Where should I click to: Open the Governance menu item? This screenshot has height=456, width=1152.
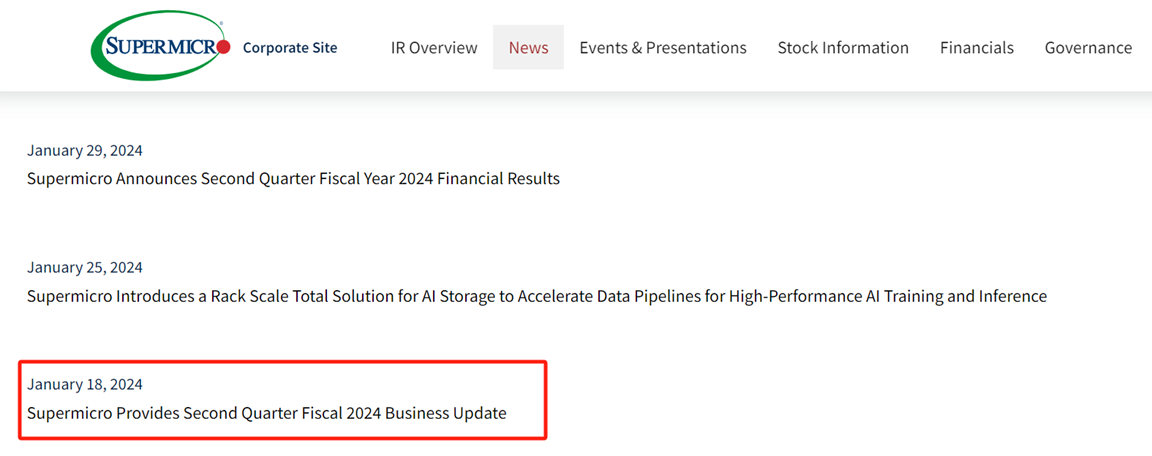pyautogui.click(x=1088, y=48)
